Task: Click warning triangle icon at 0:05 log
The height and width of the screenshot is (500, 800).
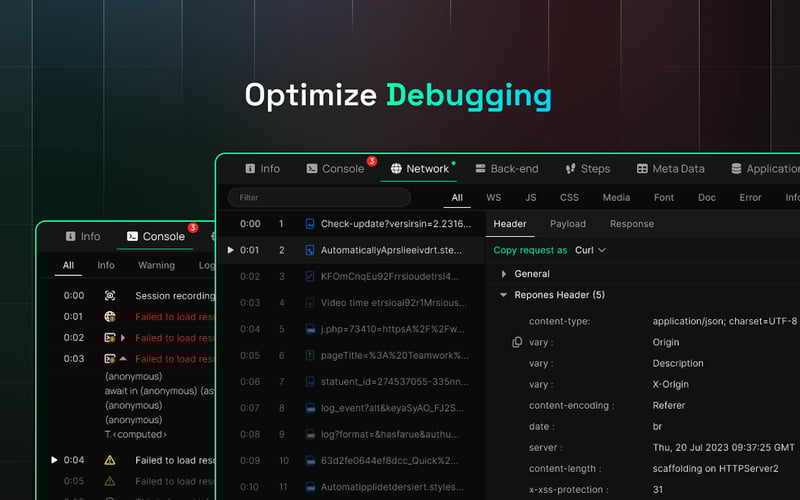Action: click(x=110, y=481)
